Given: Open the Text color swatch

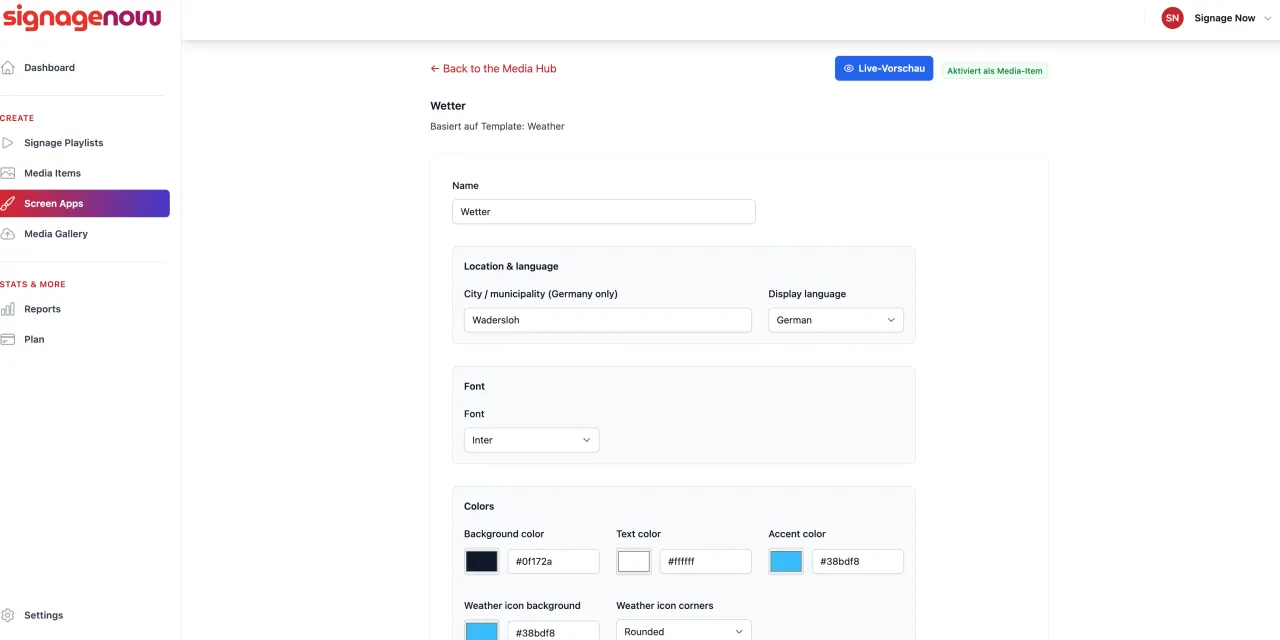Looking at the screenshot, I should 633,562.
